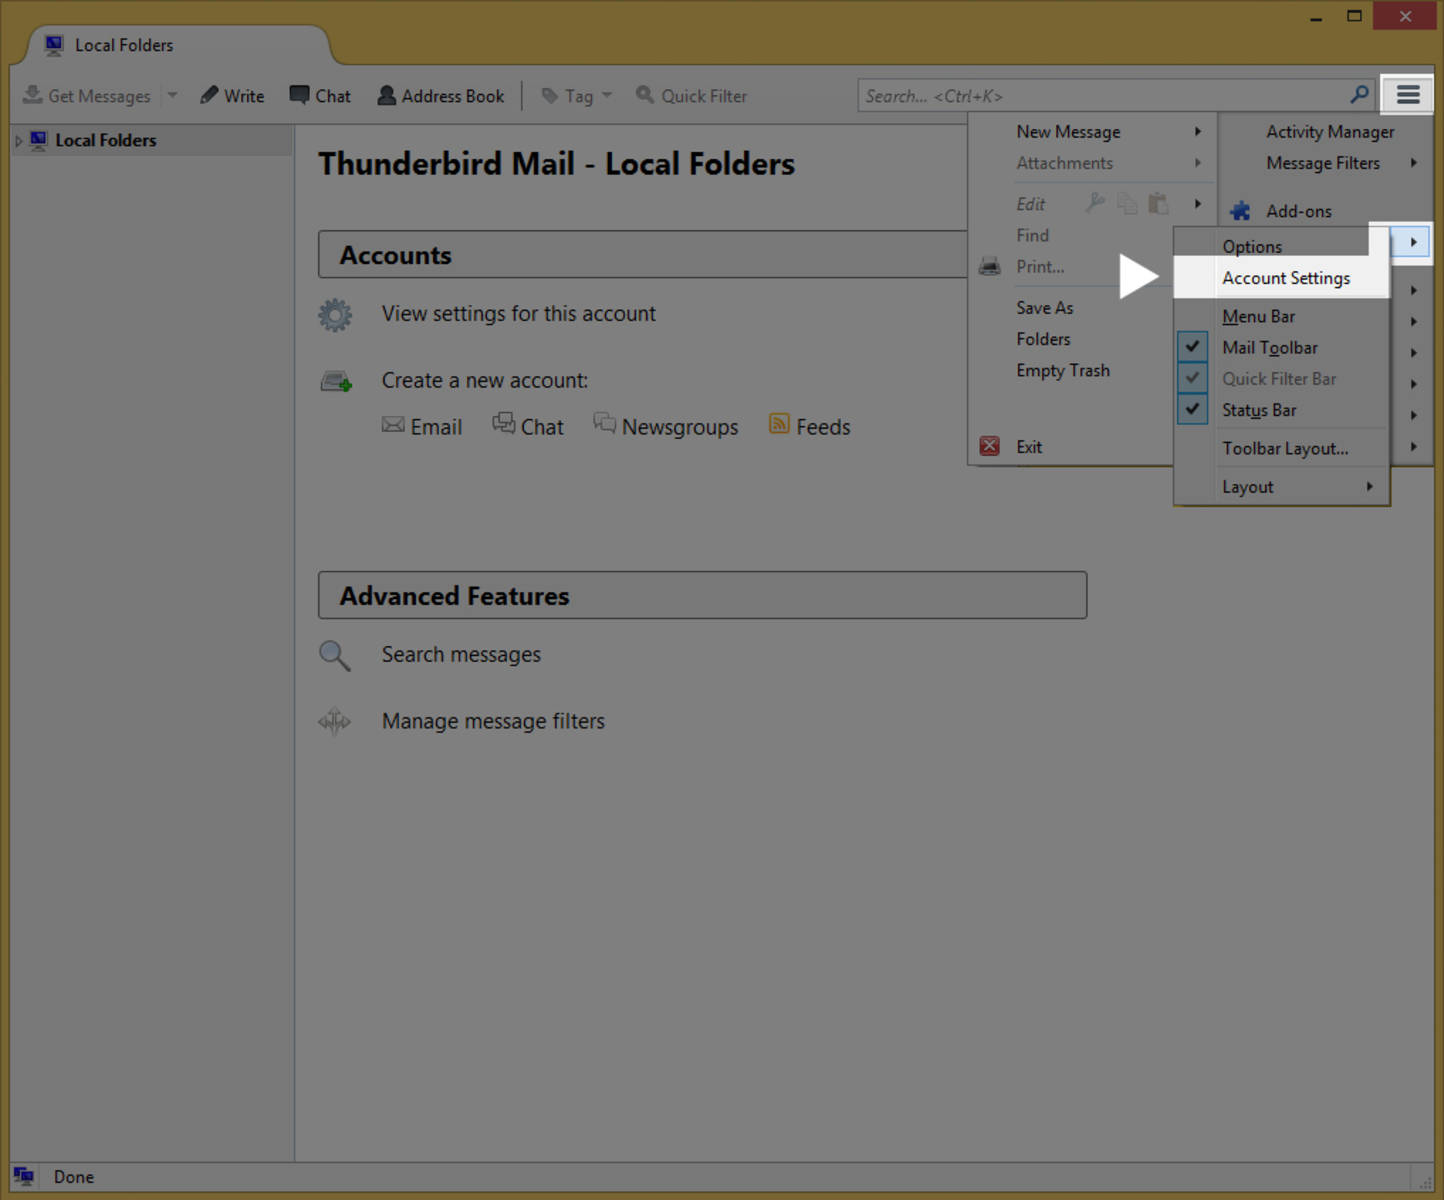
Task: Toggle the Quick Filter toolbar button
Action: (x=692, y=96)
